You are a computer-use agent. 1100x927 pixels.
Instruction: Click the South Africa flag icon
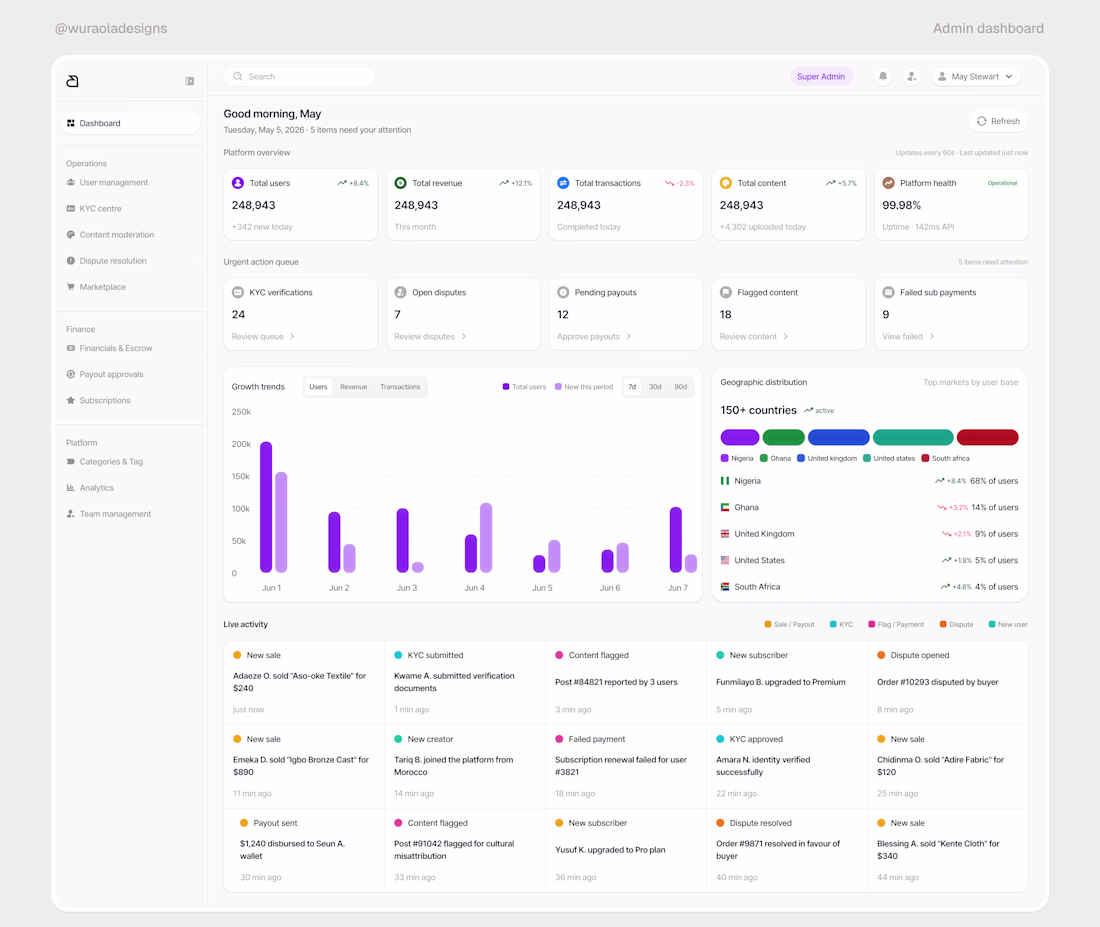tap(725, 587)
